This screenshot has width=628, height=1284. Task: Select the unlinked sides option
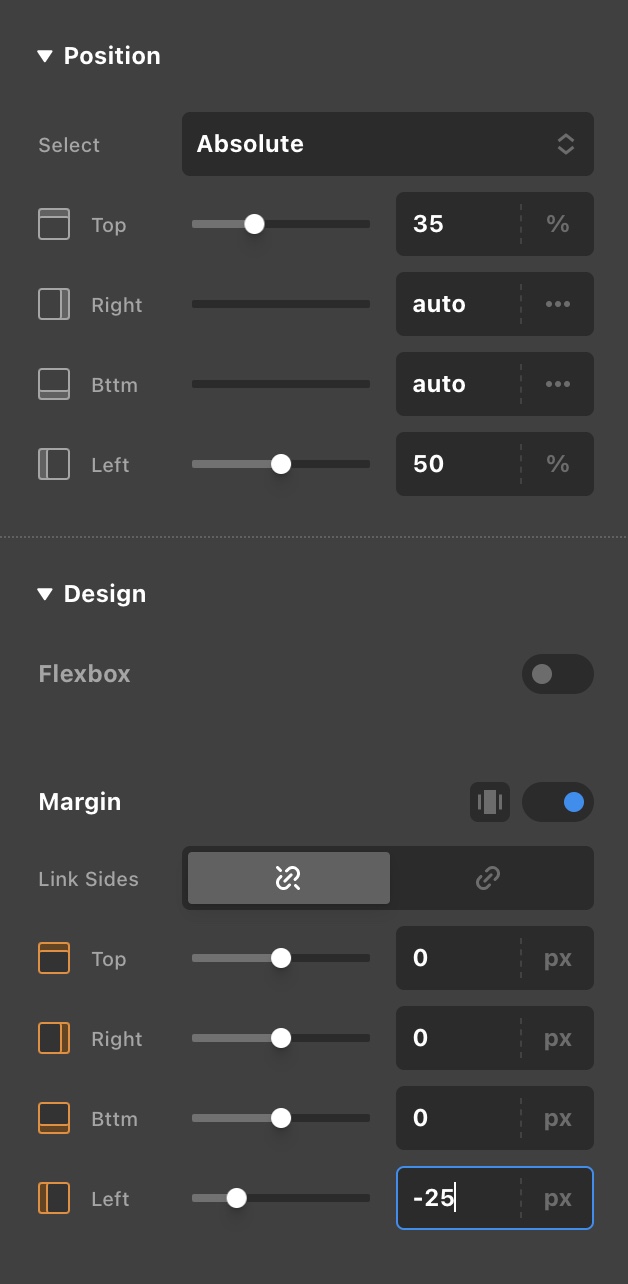point(288,878)
